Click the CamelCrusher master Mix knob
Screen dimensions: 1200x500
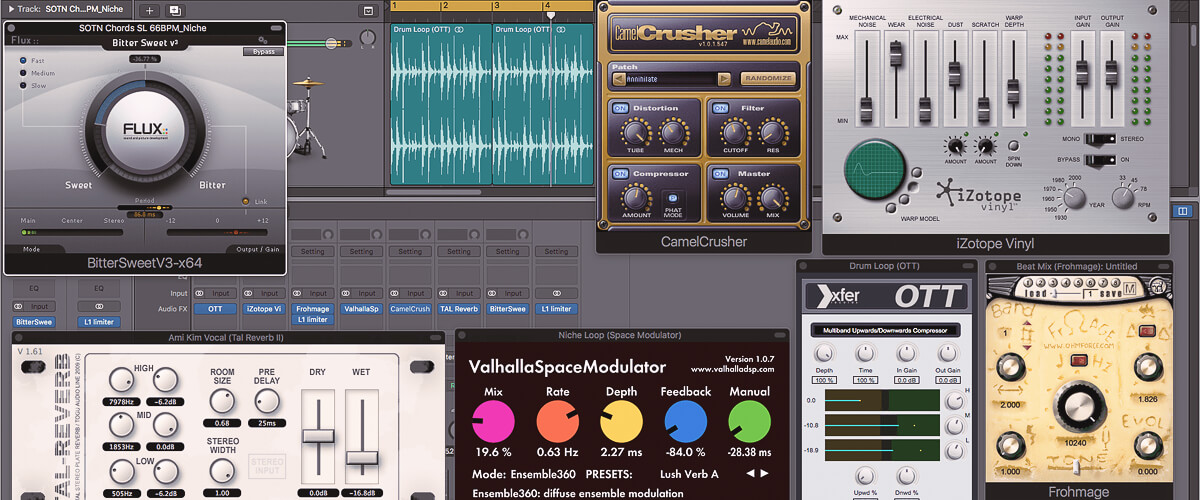(771, 197)
